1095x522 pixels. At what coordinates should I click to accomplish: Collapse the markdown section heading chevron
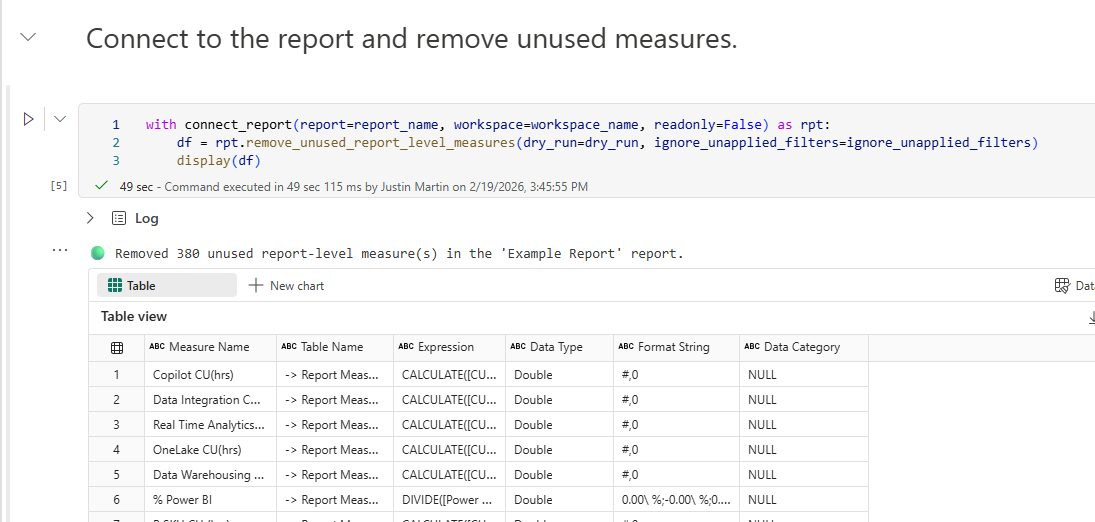pyautogui.click(x=28, y=37)
